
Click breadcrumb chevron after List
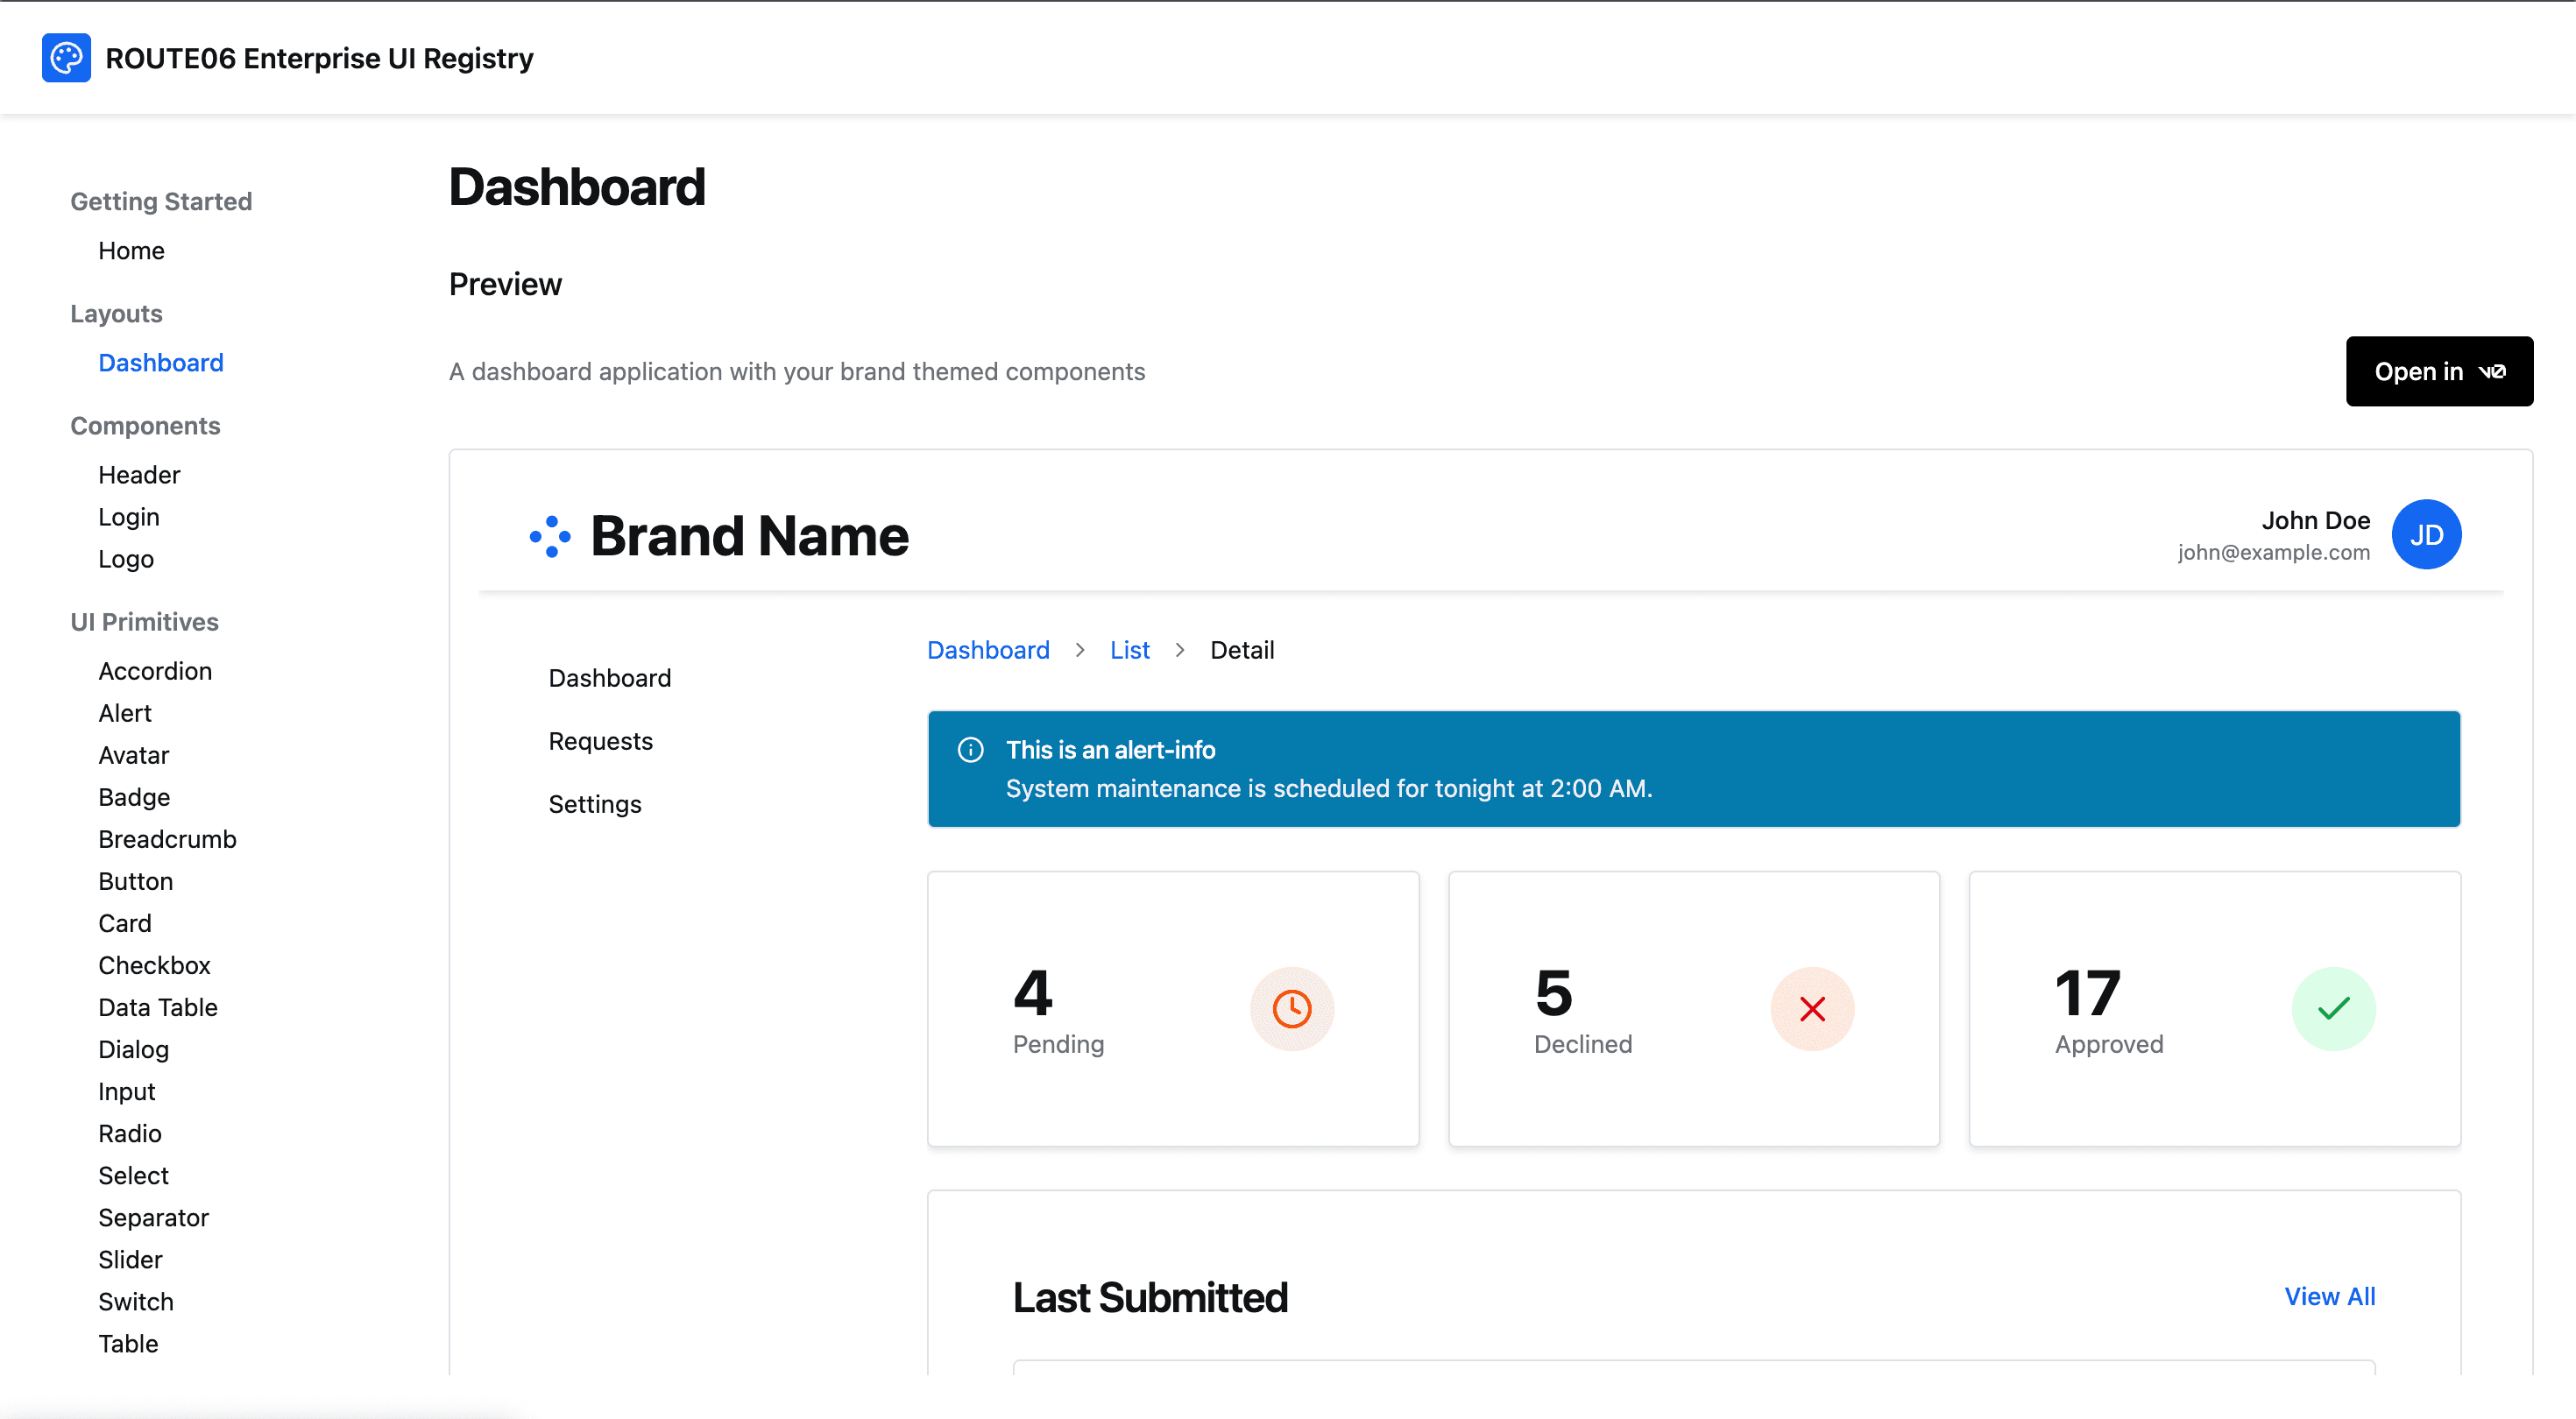click(x=1180, y=650)
